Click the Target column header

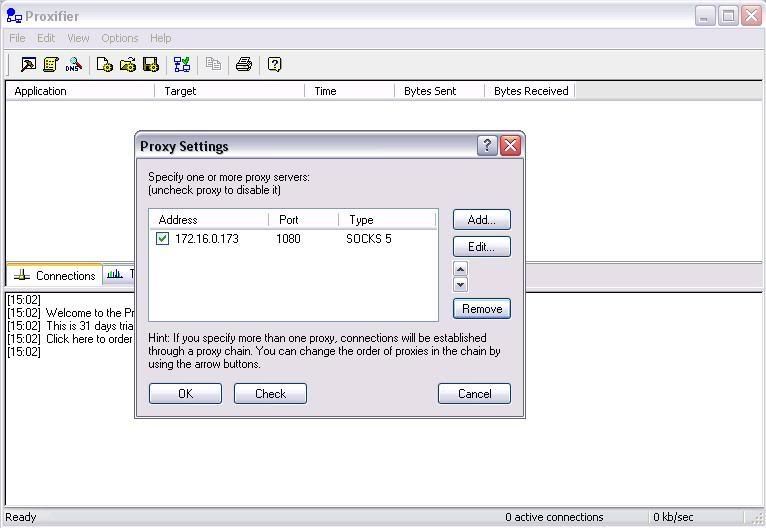230,91
